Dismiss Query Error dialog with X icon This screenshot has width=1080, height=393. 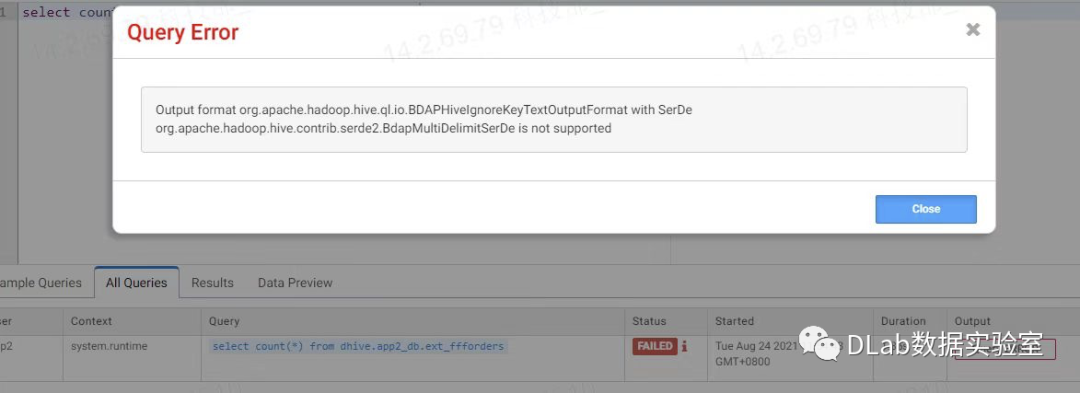[x=973, y=30]
